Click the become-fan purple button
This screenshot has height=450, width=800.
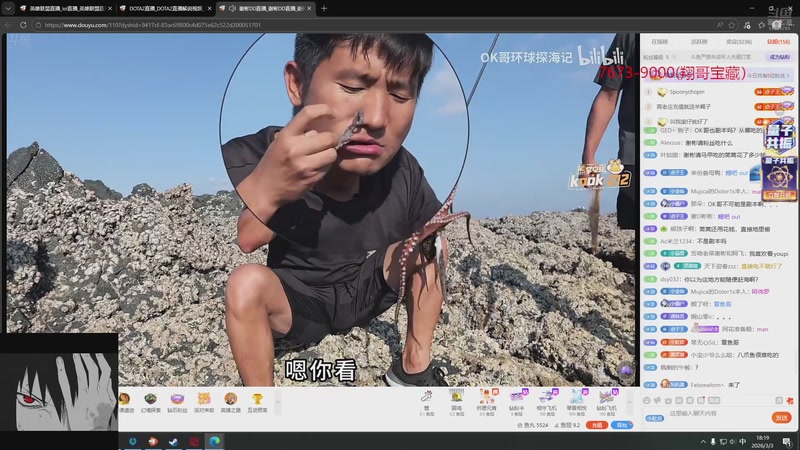click(x=779, y=57)
